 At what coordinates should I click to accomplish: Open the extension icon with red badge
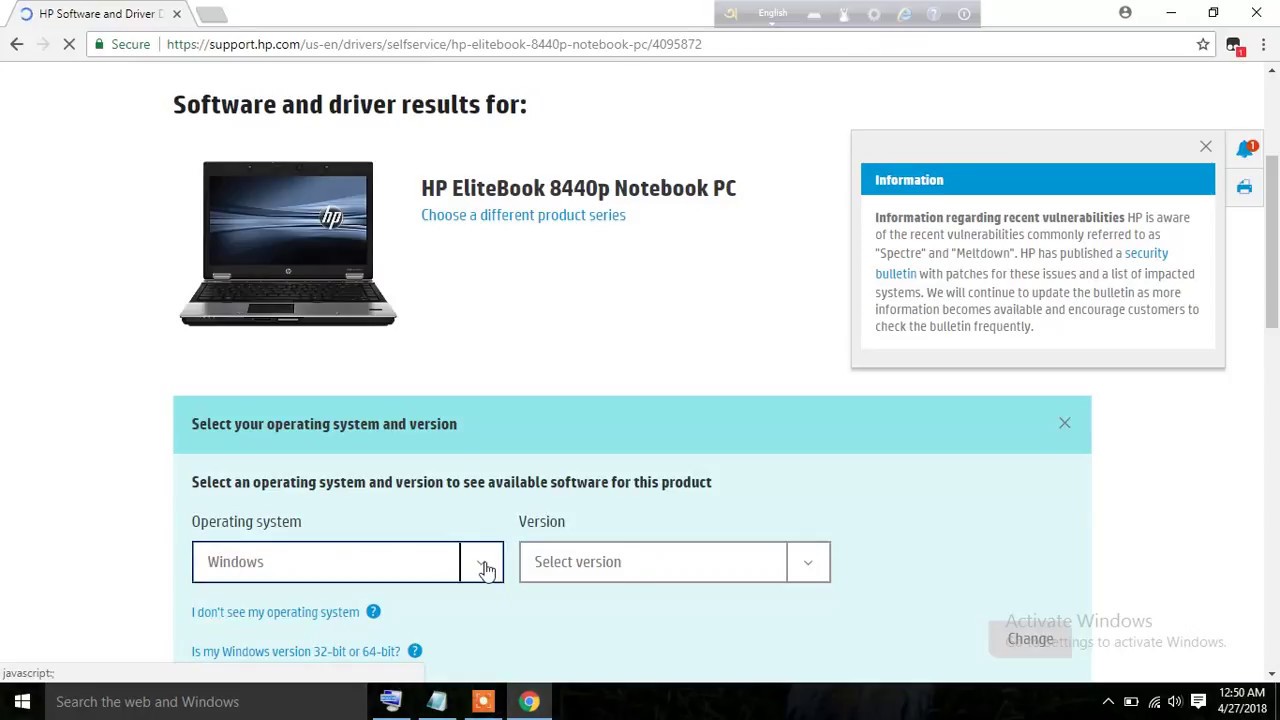[1234, 45]
